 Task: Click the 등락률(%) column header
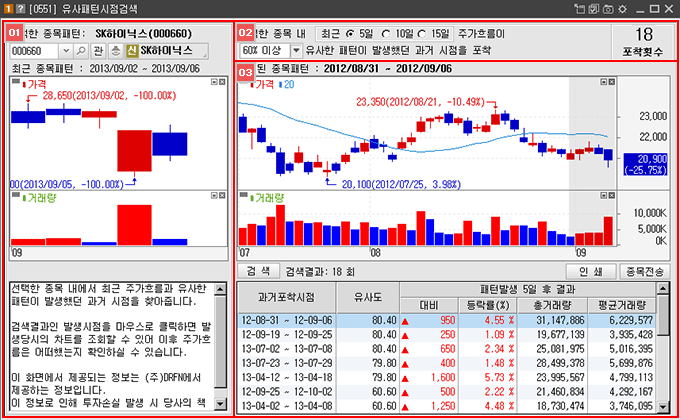[488, 305]
